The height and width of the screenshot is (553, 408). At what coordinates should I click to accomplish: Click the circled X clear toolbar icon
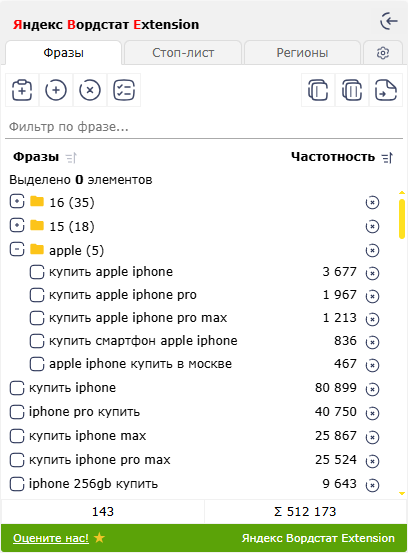click(x=90, y=90)
